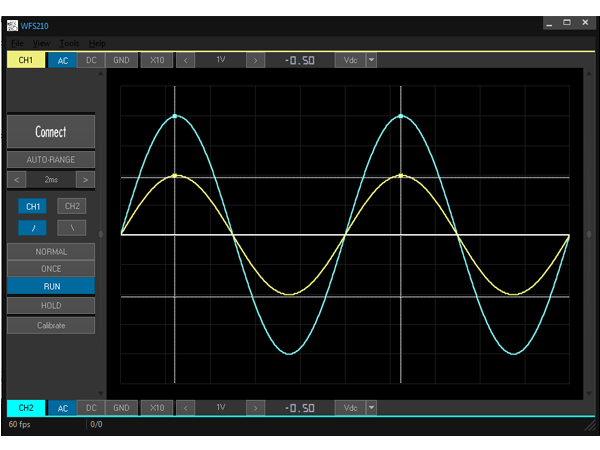Open the View menu
This screenshot has height=450, width=600.
[41, 43]
